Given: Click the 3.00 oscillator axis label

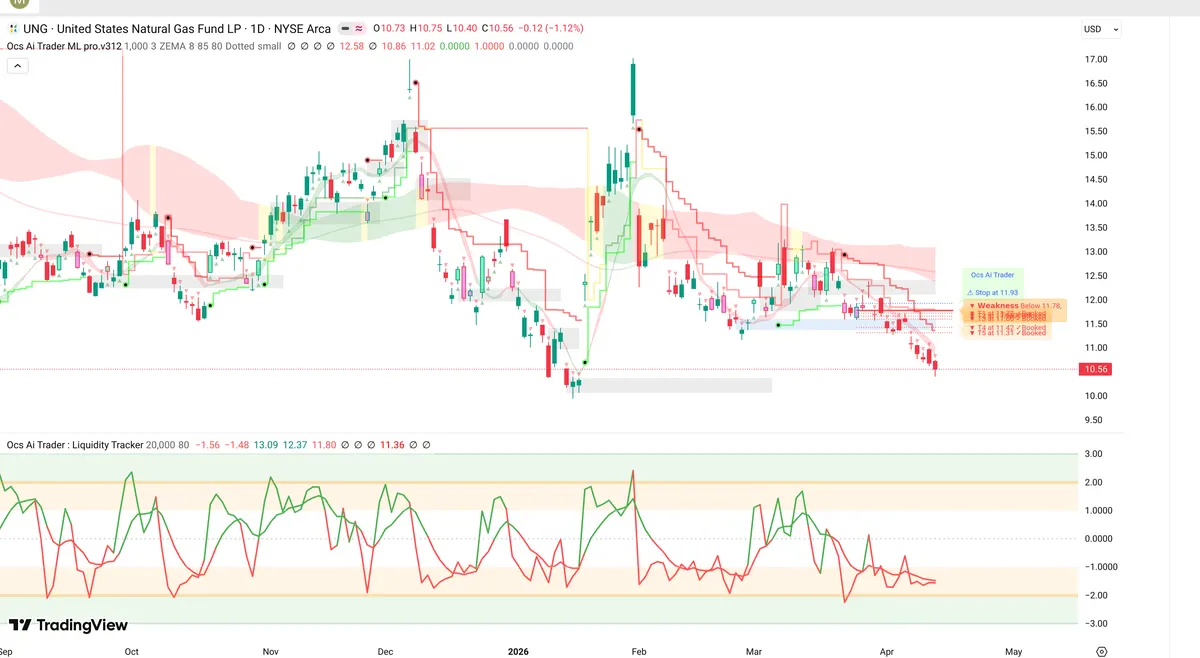Looking at the screenshot, I should click(1094, 454).
